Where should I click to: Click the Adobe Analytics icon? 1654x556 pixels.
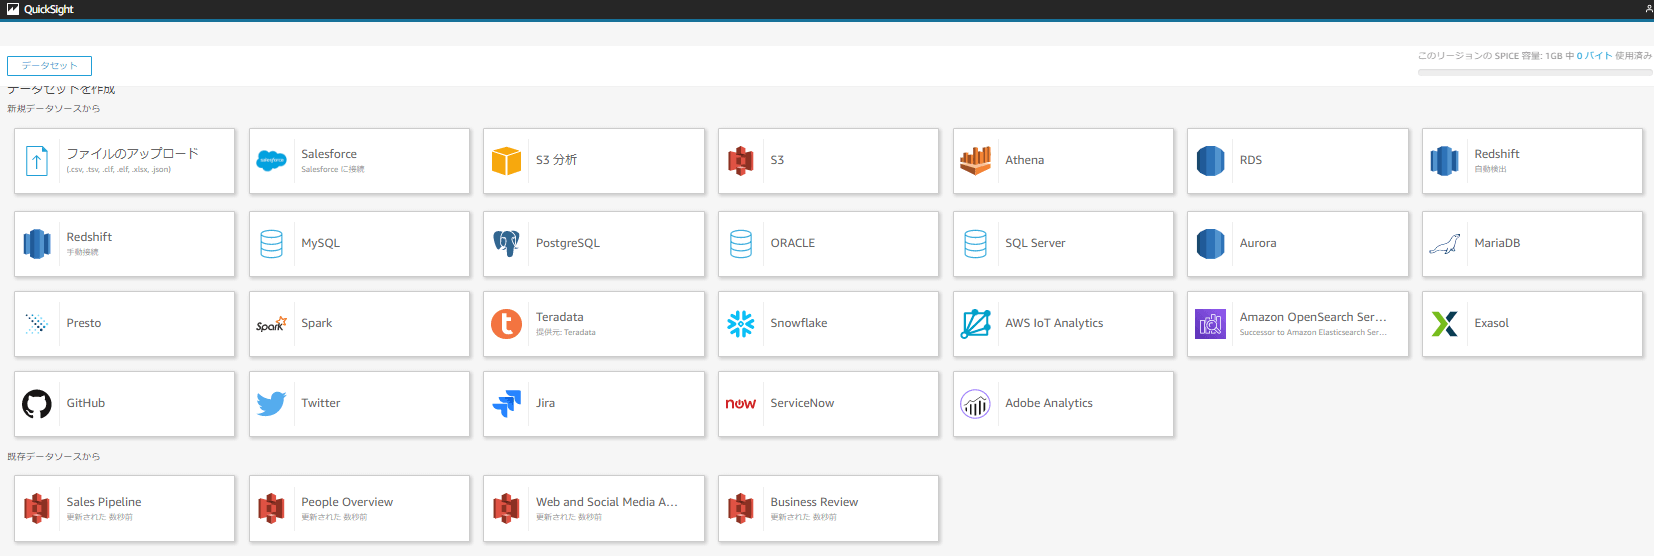(975, 403)
